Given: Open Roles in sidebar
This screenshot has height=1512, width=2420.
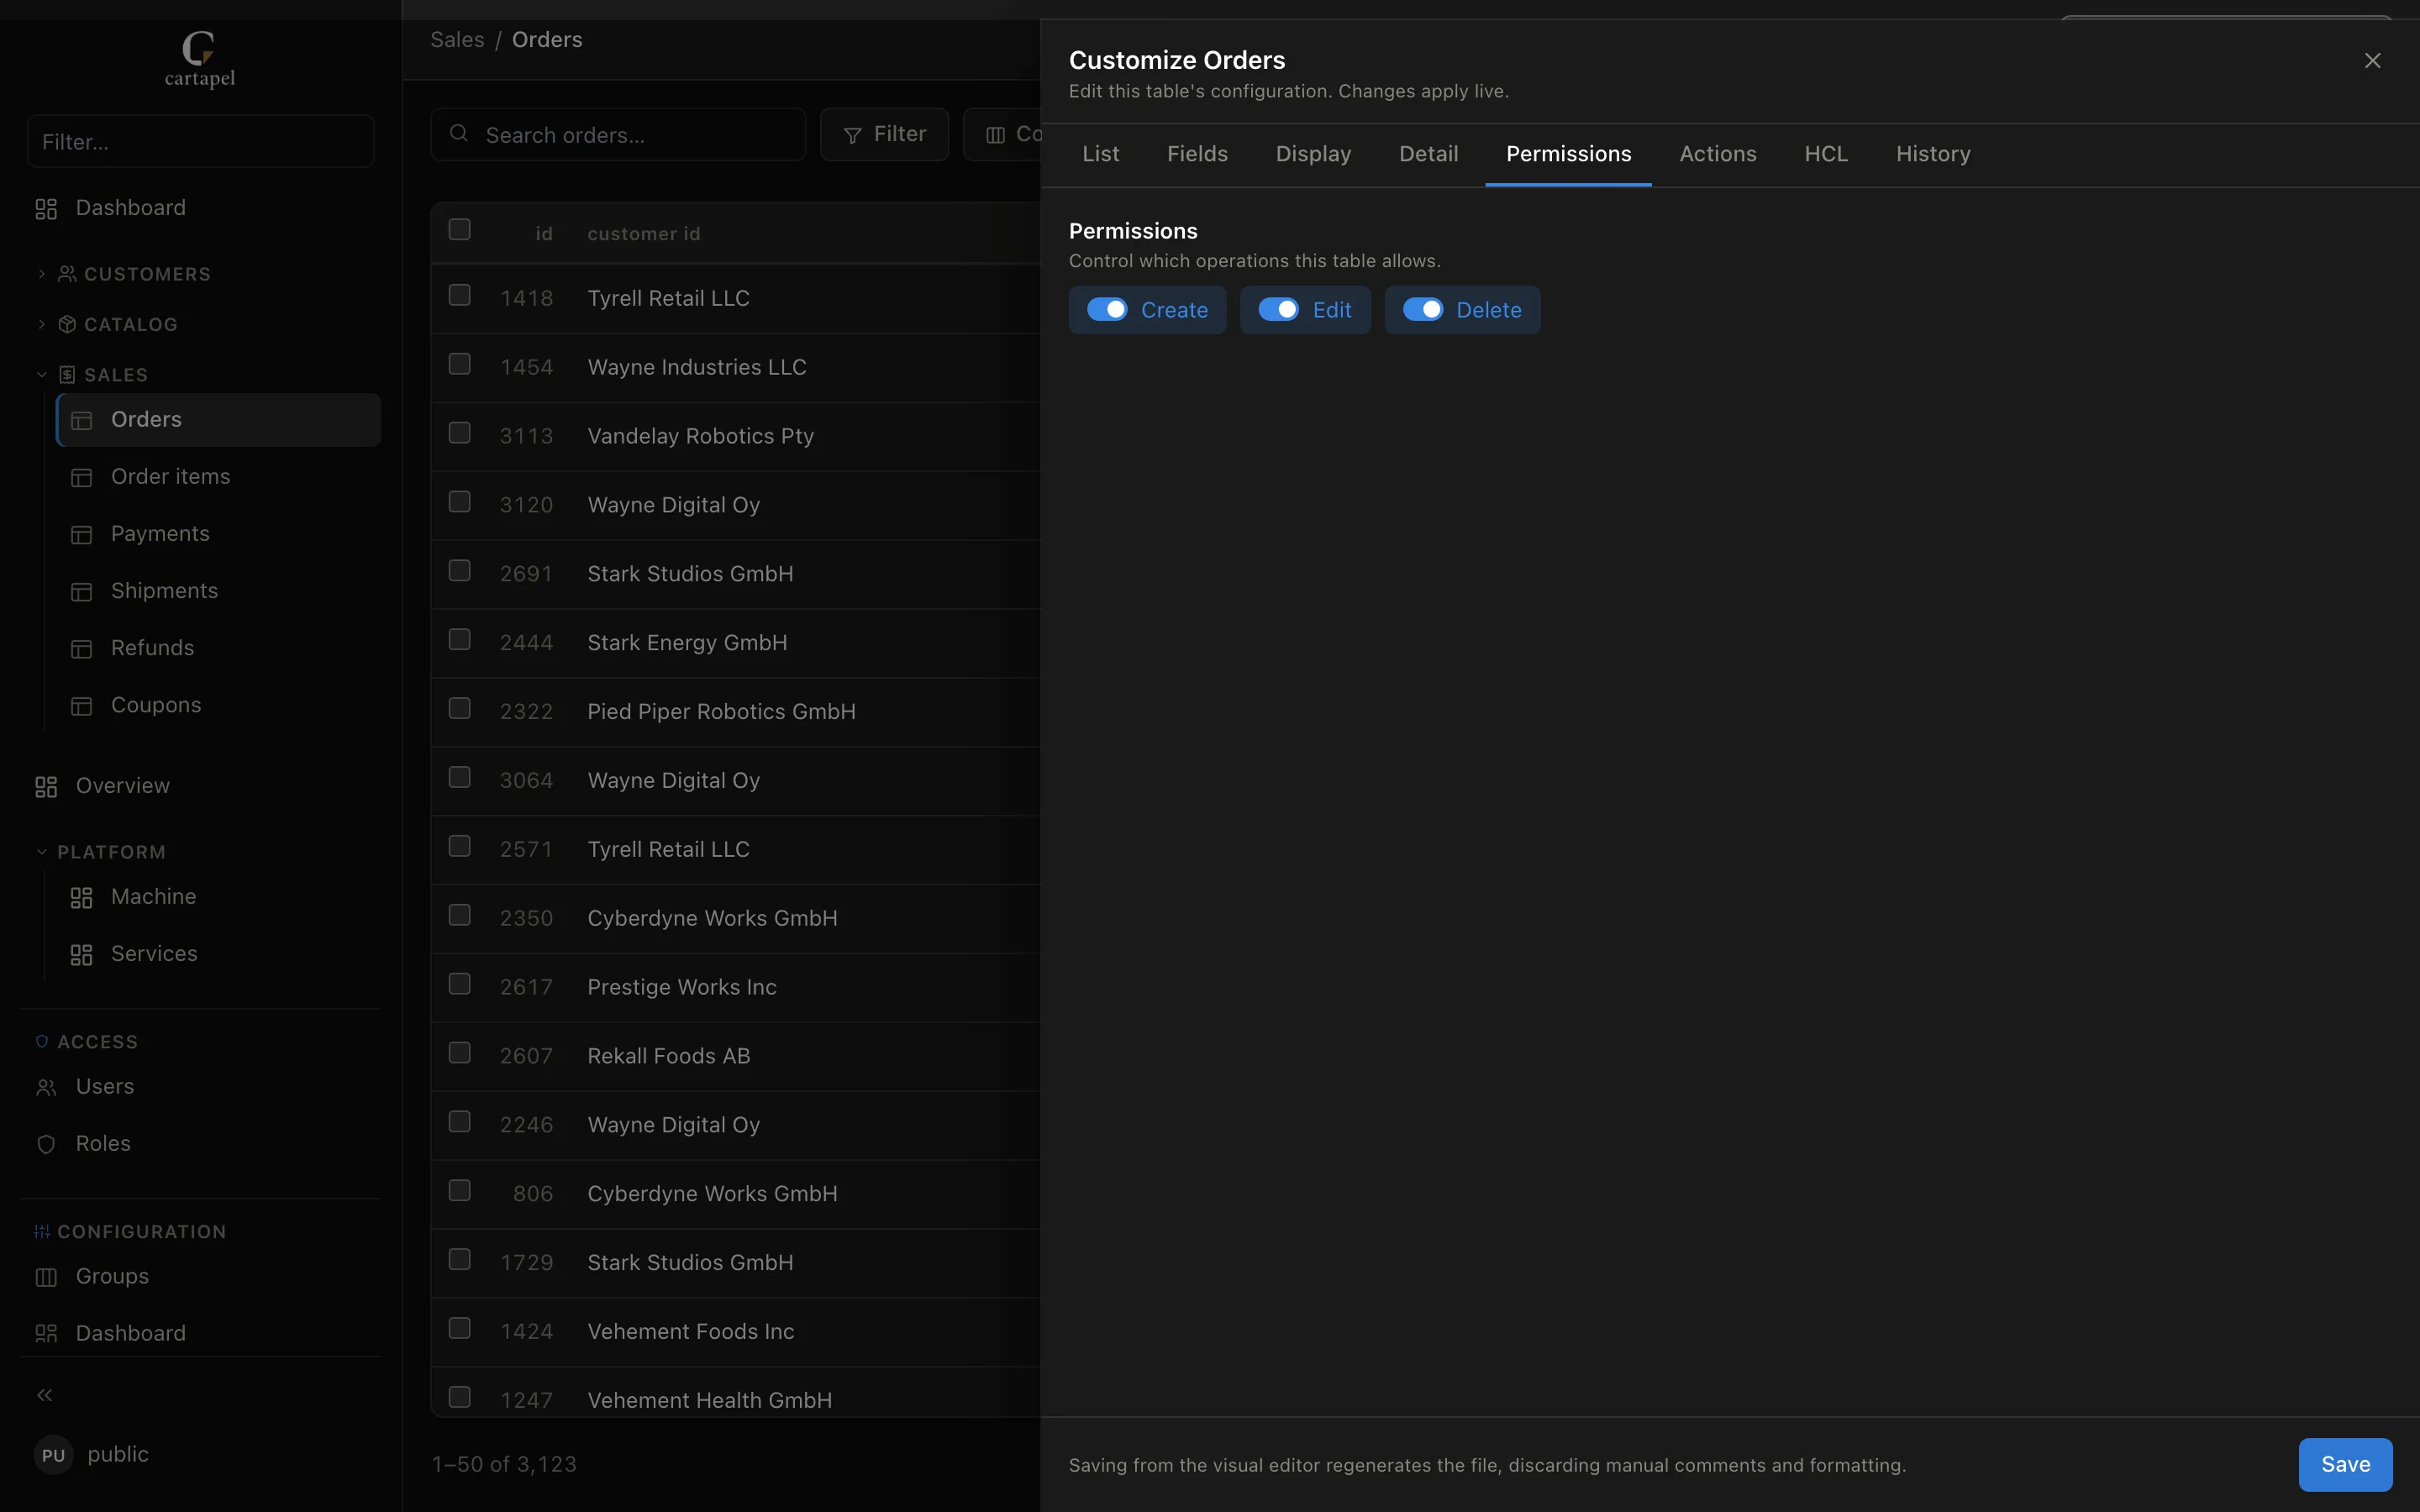Looking at the screenshot, I should [x=200, y=1144].
